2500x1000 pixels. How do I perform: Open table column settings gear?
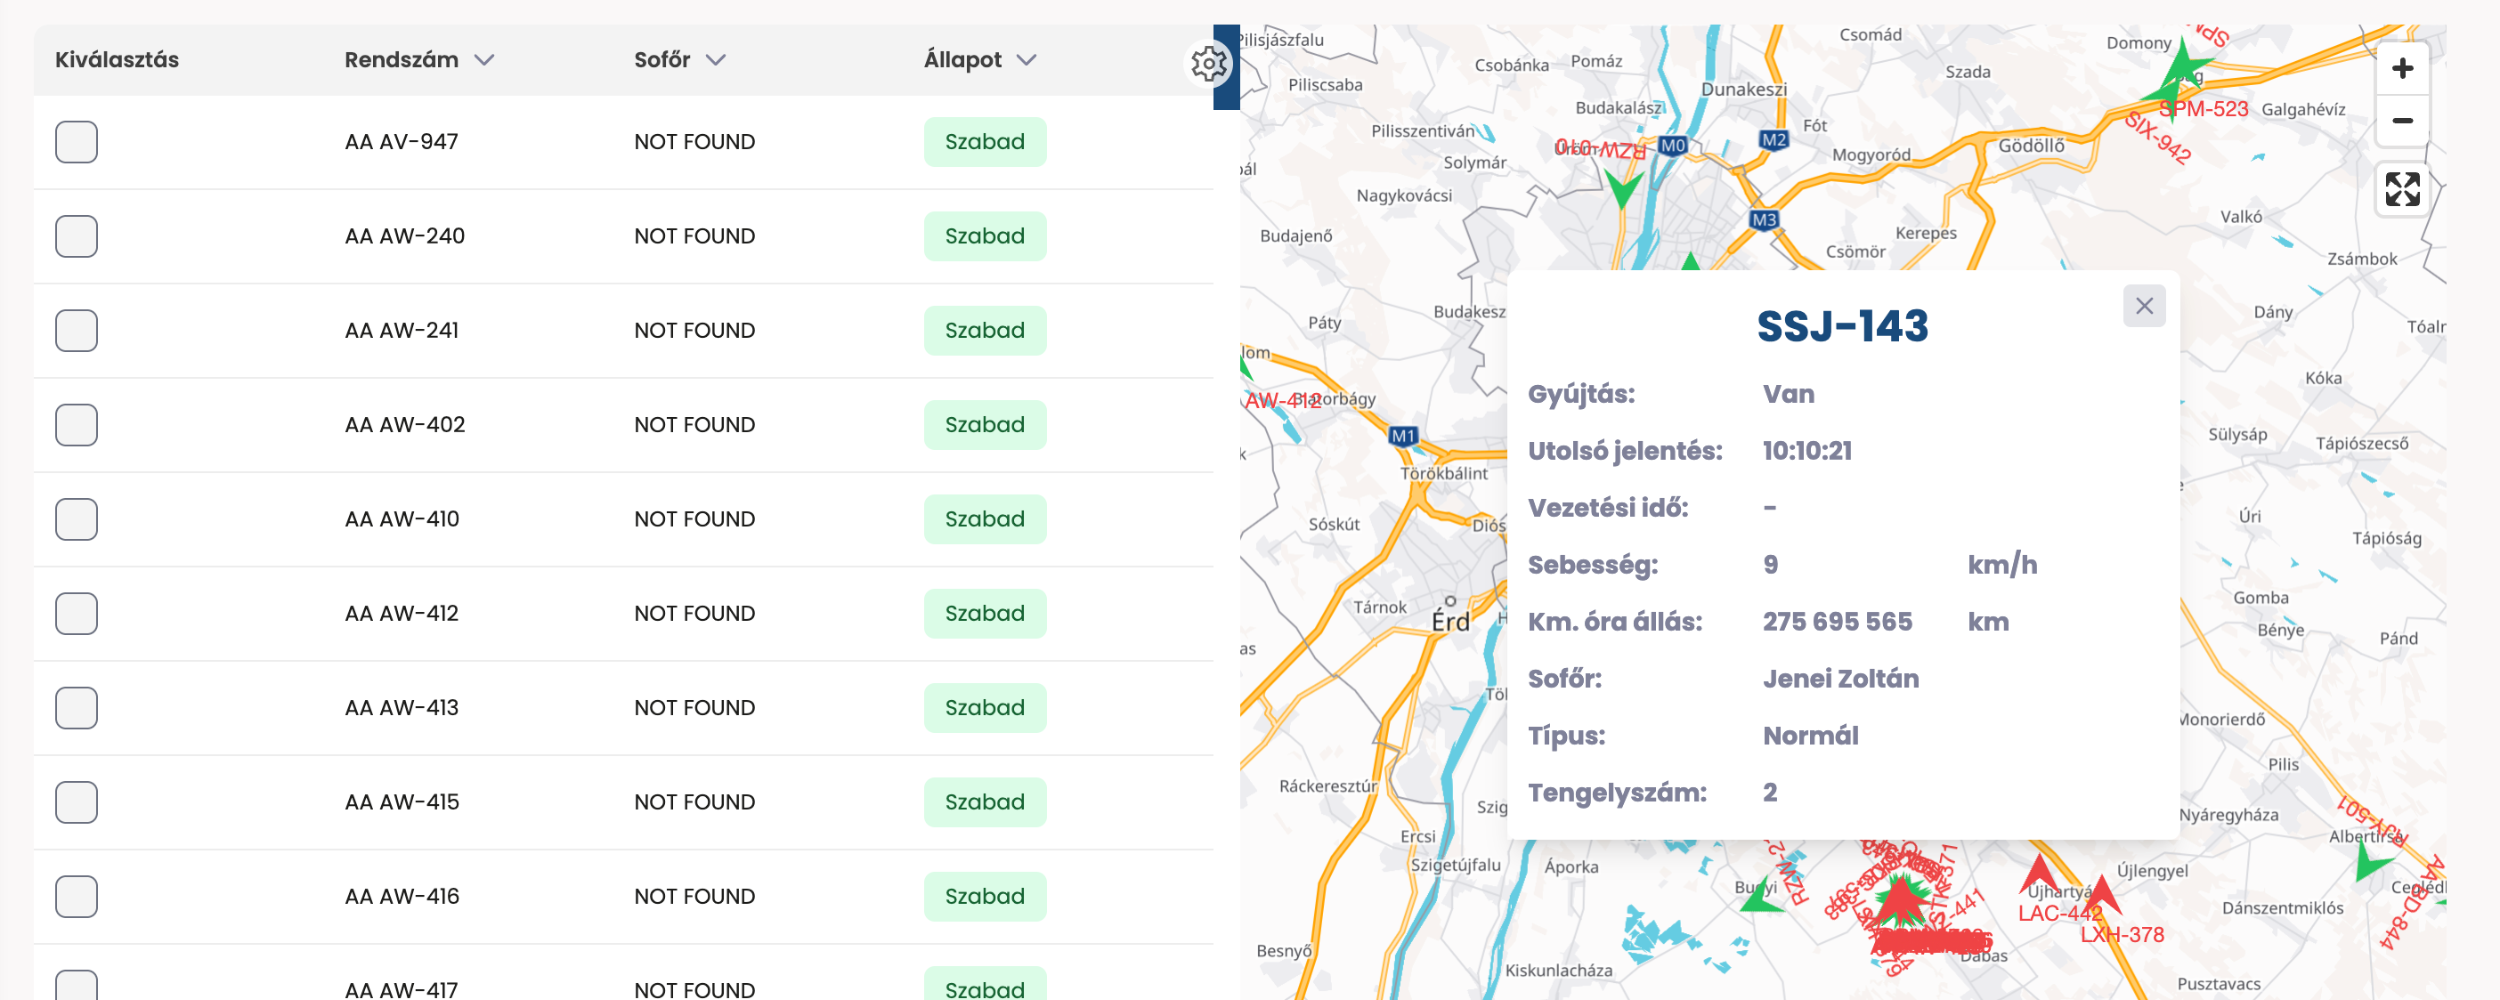click(1208, 64)
